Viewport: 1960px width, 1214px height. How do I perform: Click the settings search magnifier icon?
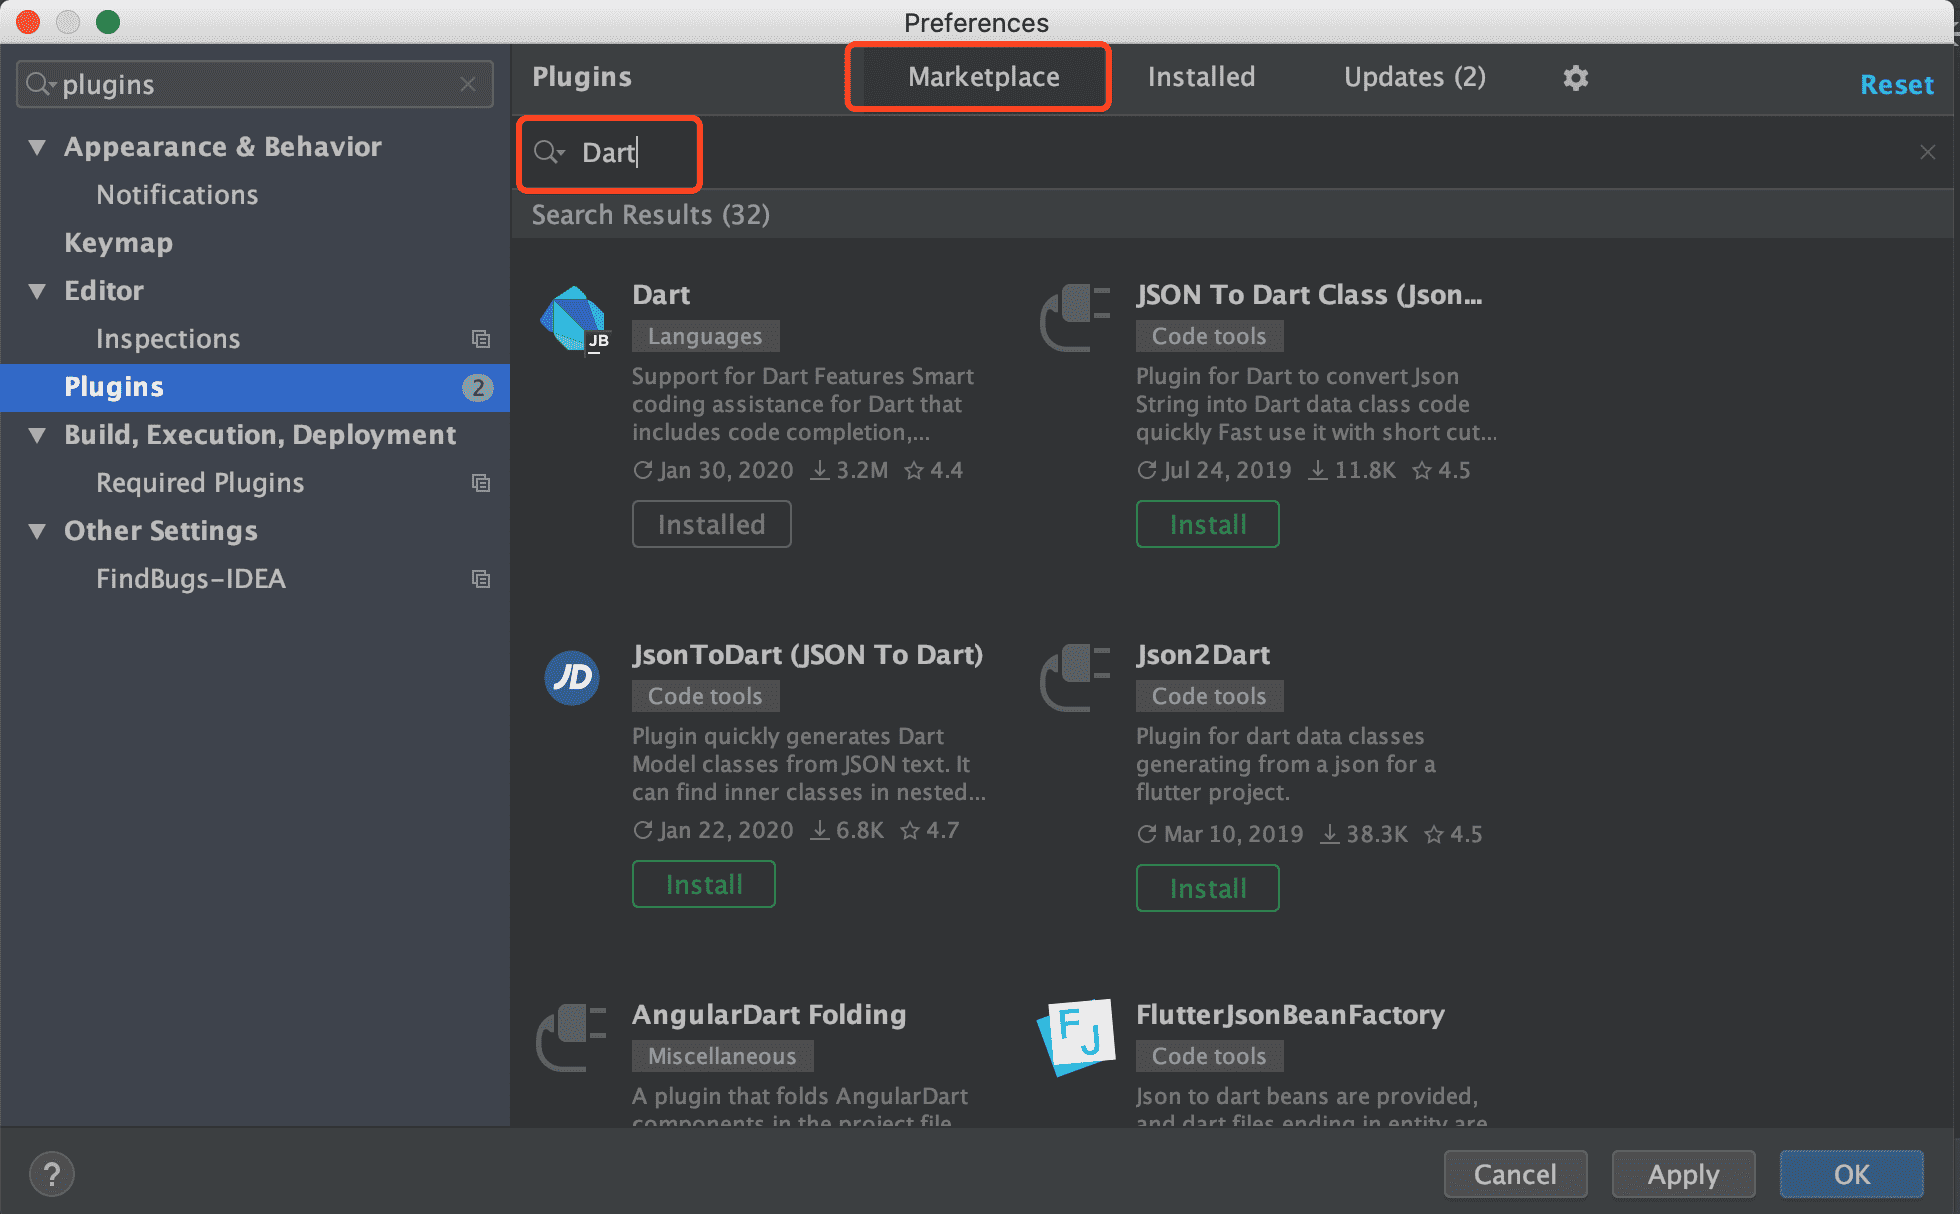(40, 84)
